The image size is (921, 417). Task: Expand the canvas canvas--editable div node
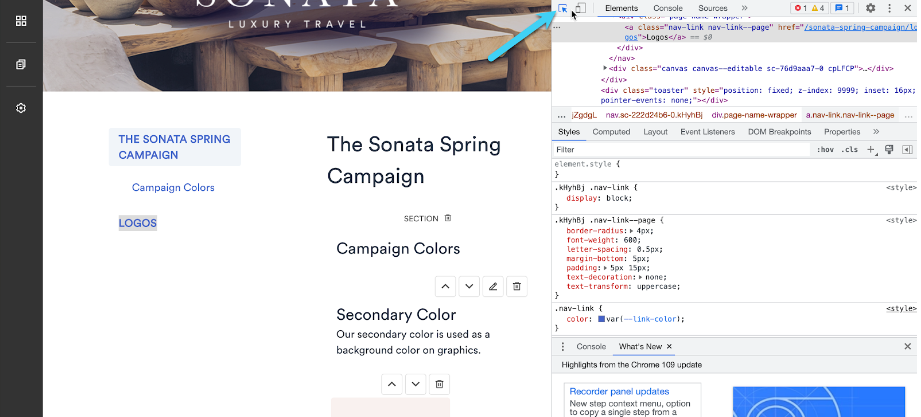pos(606,69)
